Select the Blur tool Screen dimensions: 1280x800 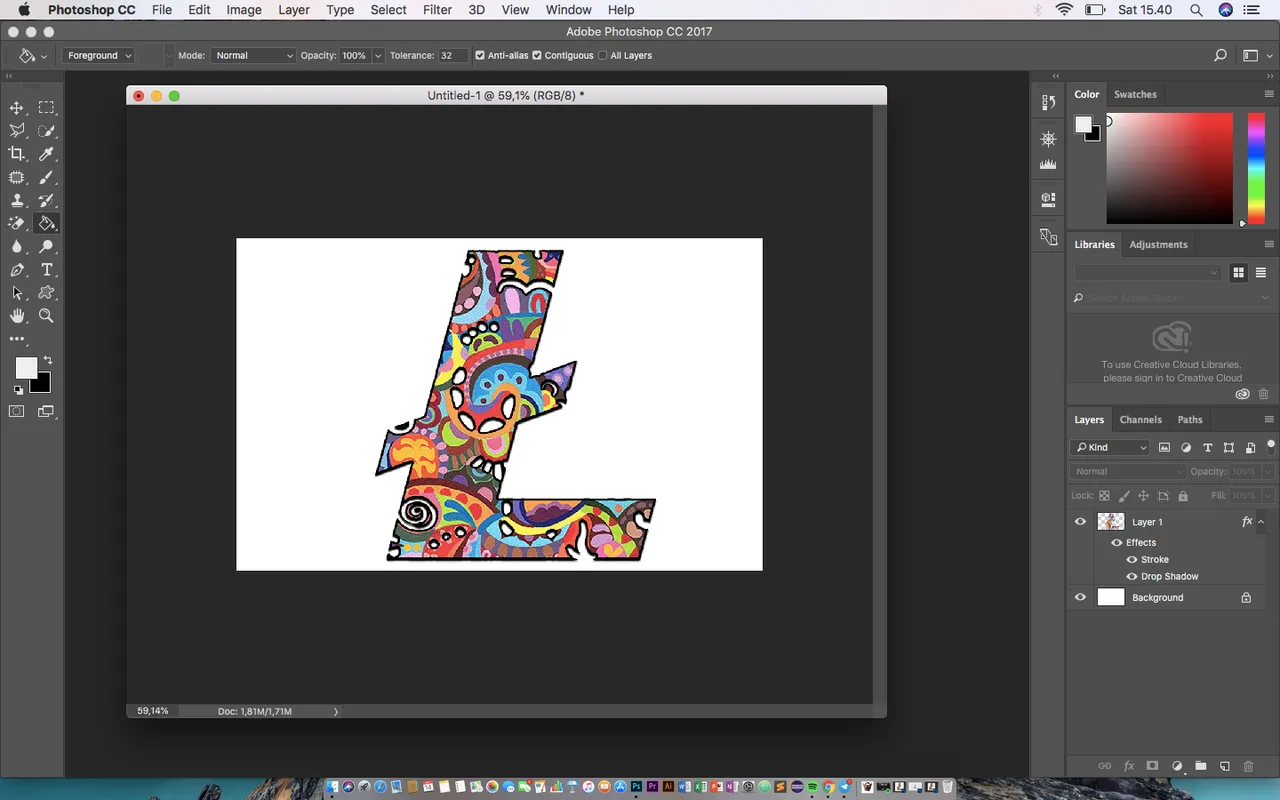coord(17,246)
